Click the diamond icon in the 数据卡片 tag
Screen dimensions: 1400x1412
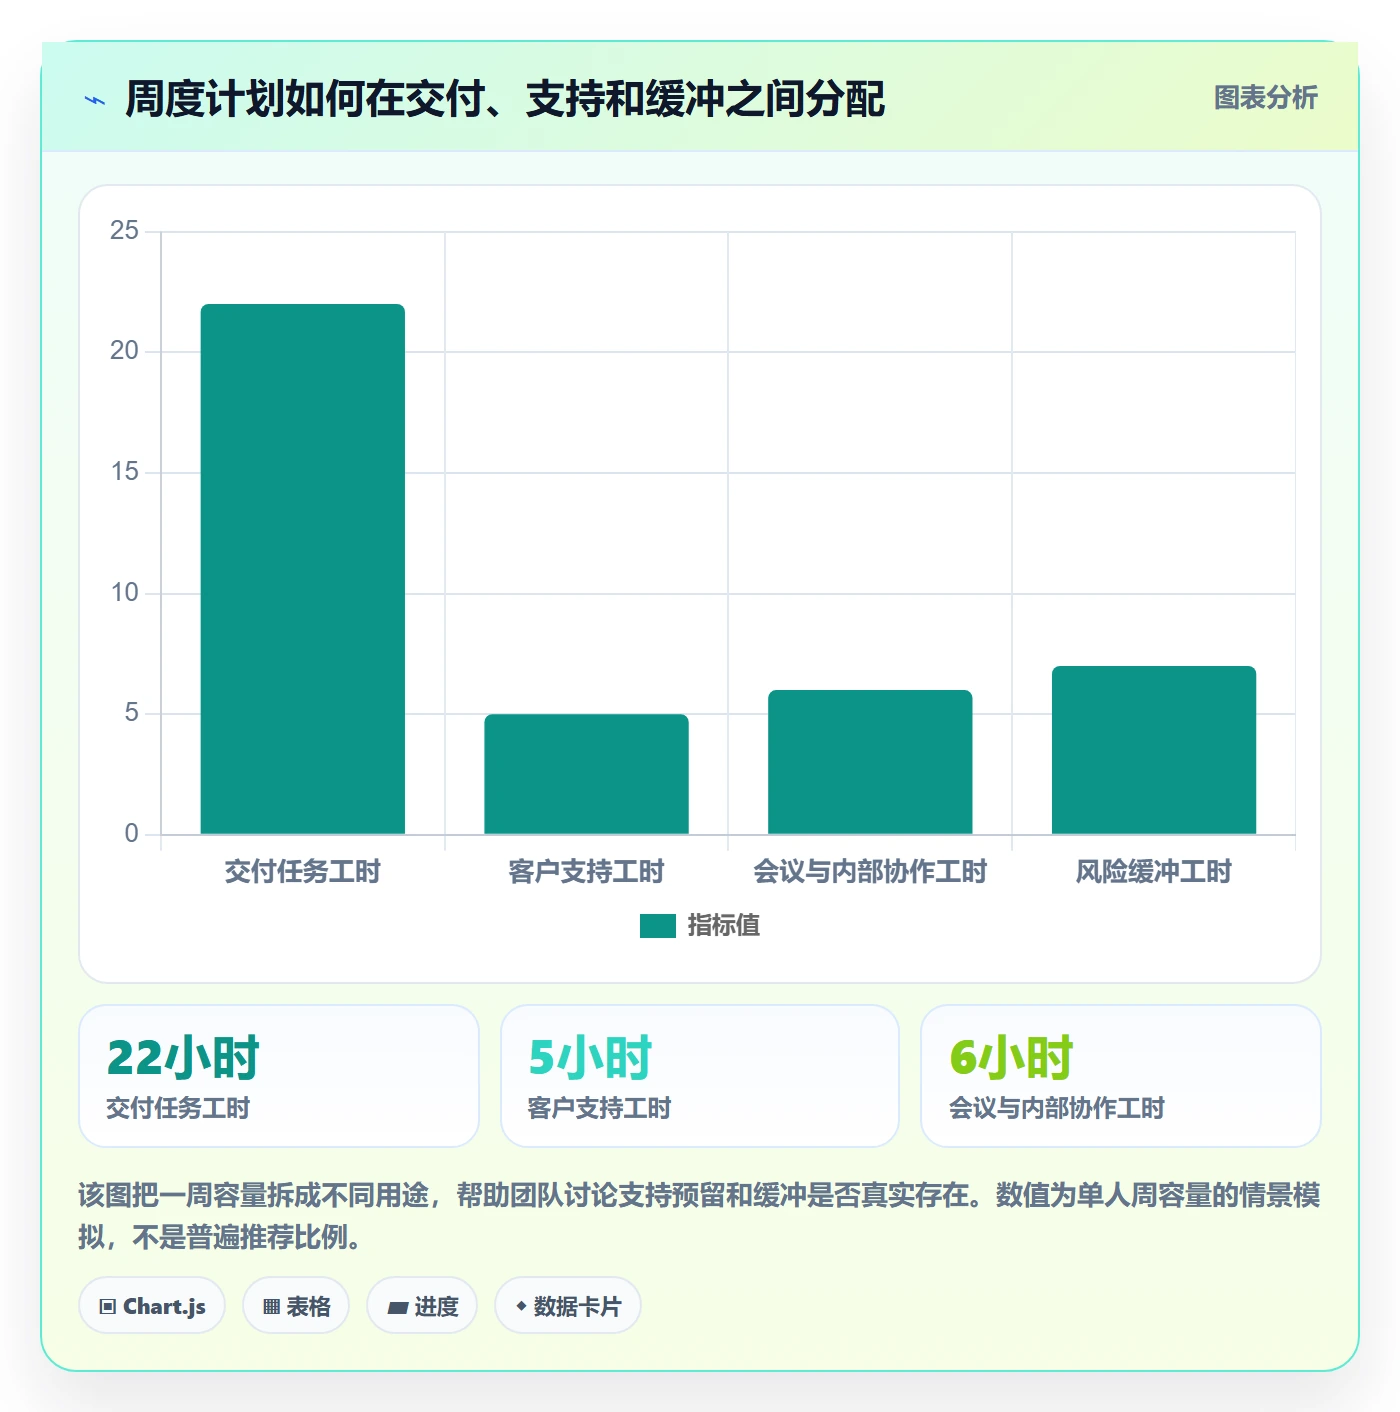[x=521, y=1306]
